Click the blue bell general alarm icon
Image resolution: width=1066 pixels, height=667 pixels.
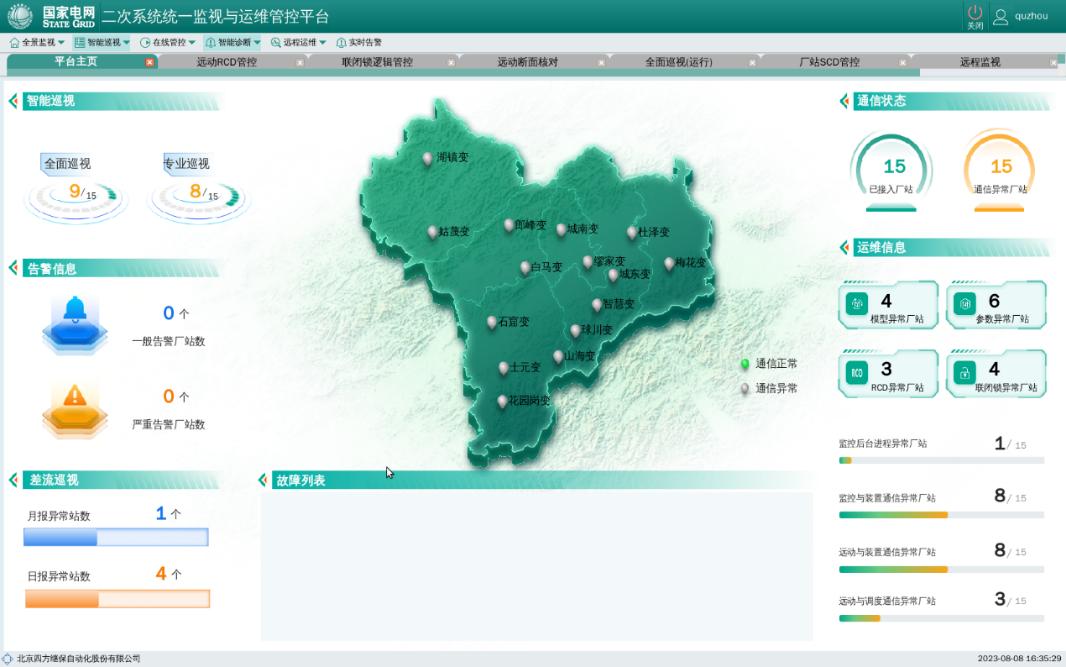pos(74,321)
